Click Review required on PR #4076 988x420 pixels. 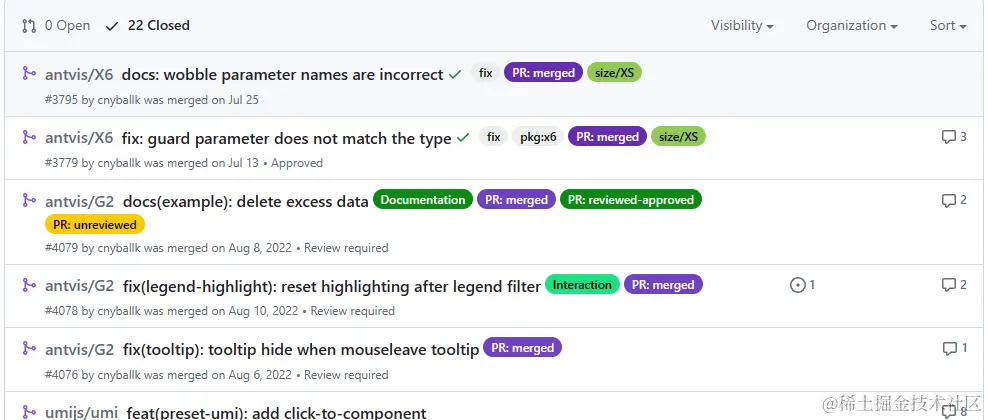click(x=346, y=375)
